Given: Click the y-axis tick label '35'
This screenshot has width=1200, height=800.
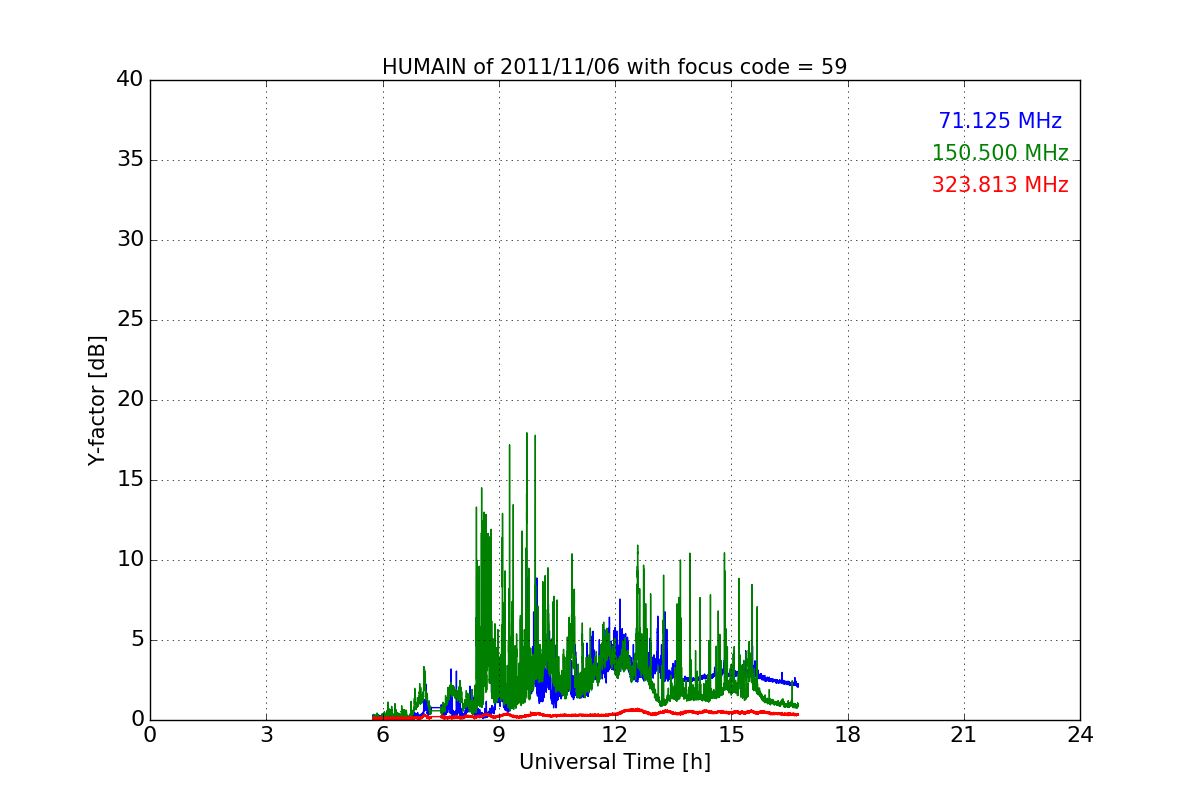Looking at the screenshot, I should pos(130,160).
